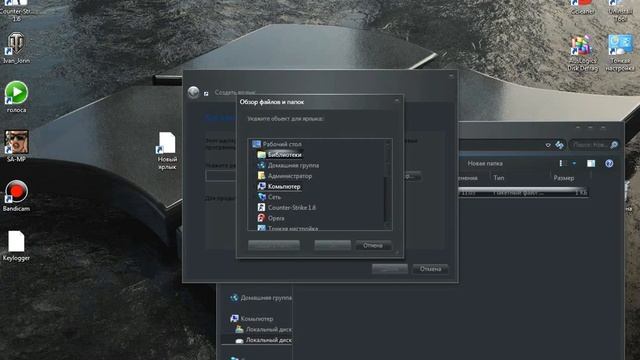Open "Компьютер" in the Explorer sidebar
The image size is (640, 360).
[252, 319]
